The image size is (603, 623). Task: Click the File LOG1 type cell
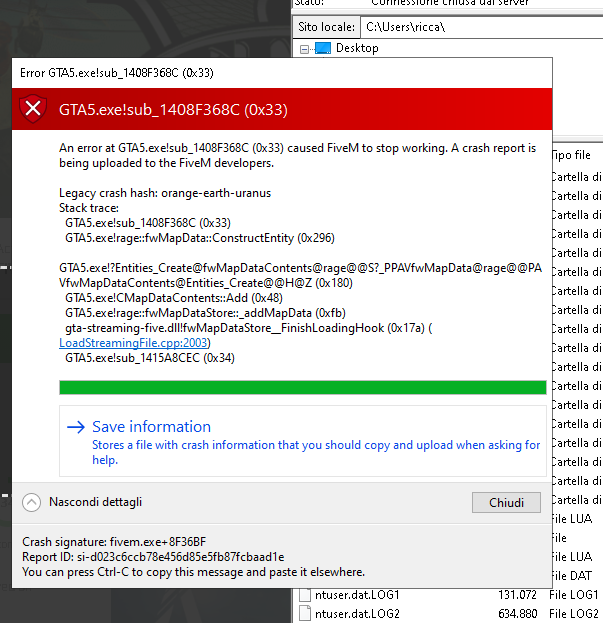pyautogui.click(x=574, y=595)
